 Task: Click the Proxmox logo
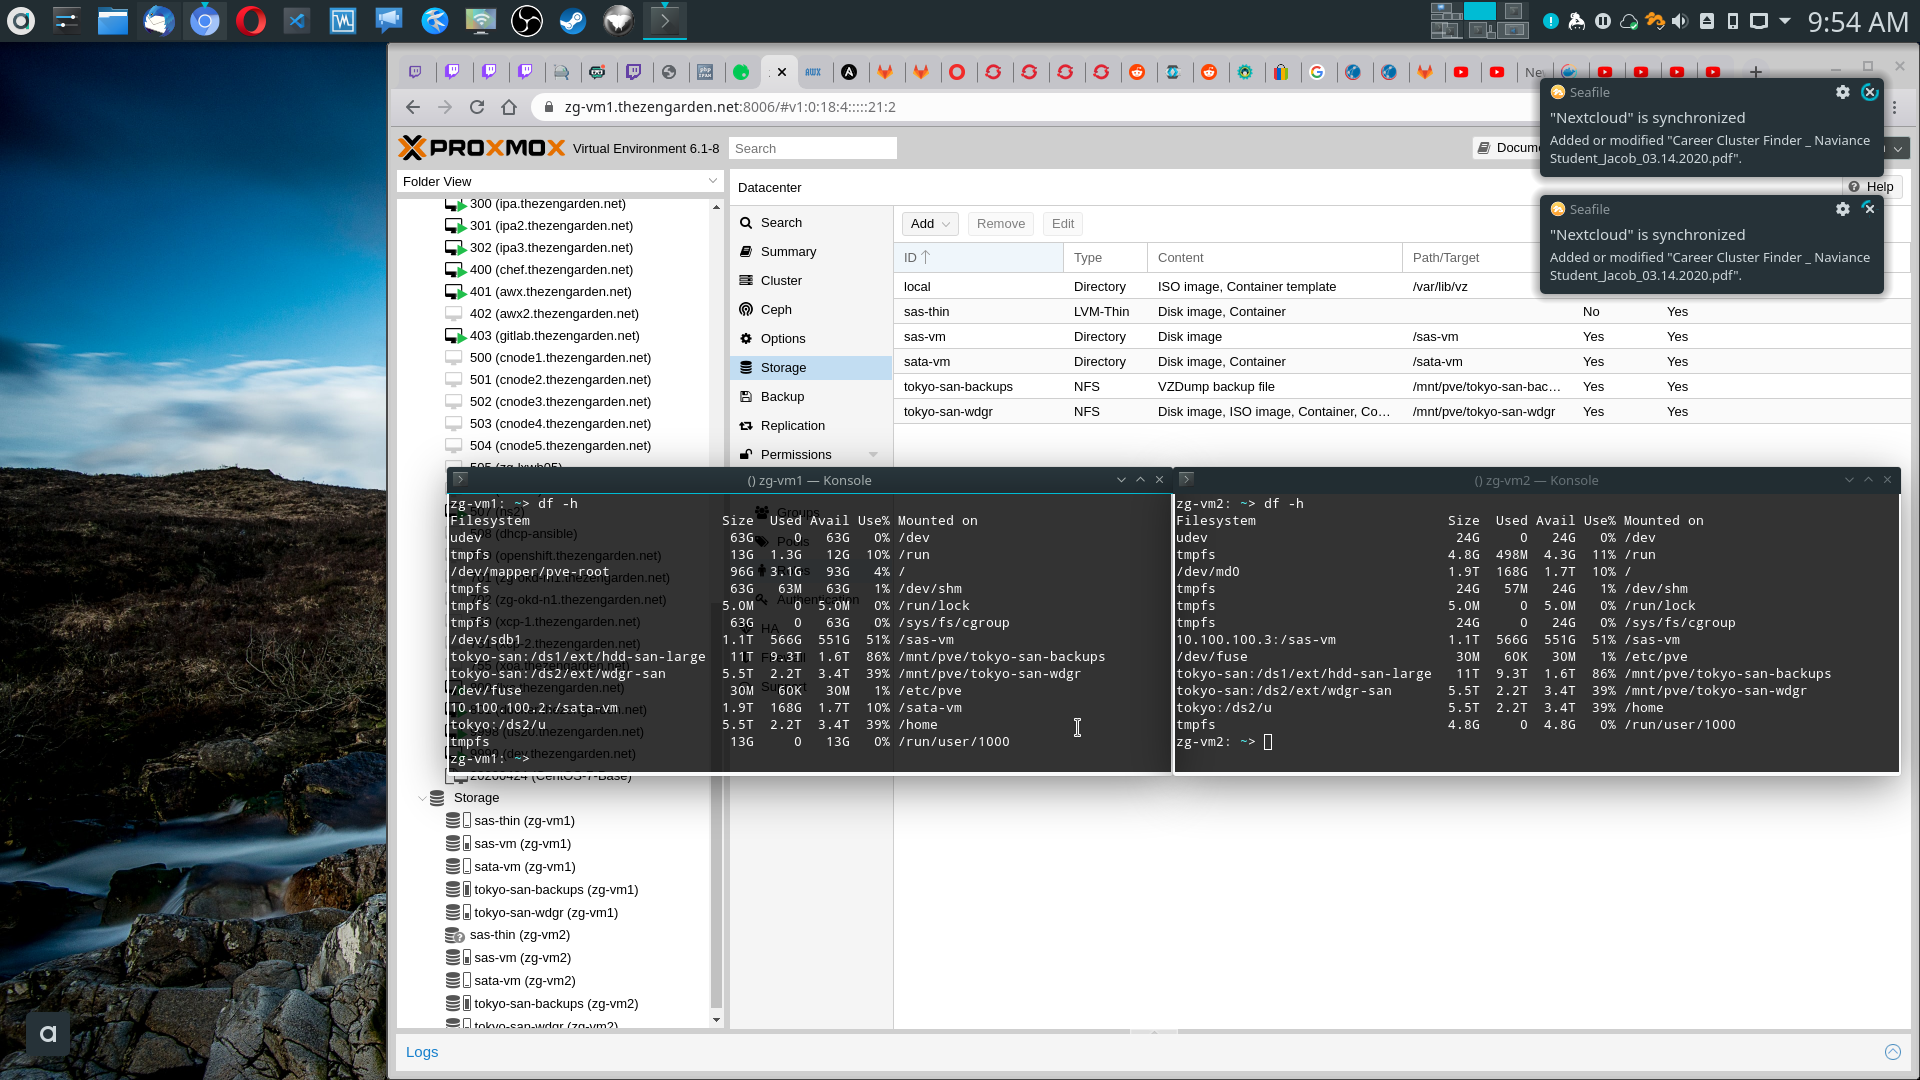point(482,148)
